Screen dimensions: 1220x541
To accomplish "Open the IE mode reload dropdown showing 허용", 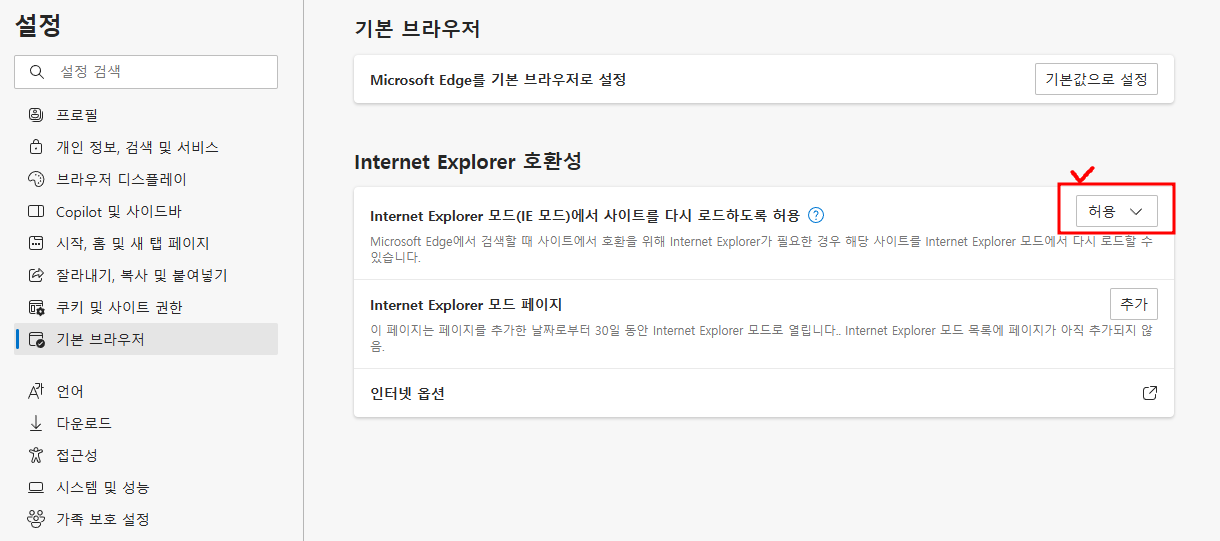I will coord(1116,211).
